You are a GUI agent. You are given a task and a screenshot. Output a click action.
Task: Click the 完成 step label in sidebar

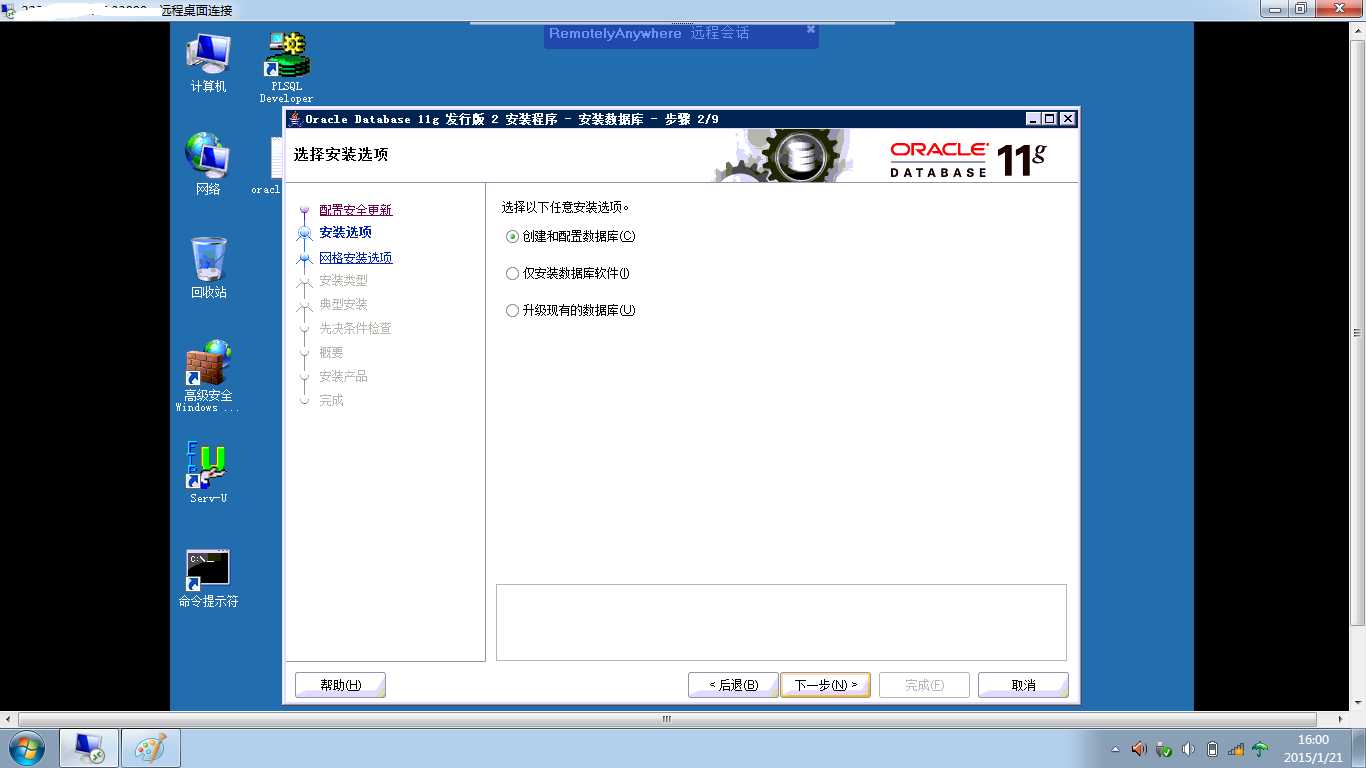331,401
